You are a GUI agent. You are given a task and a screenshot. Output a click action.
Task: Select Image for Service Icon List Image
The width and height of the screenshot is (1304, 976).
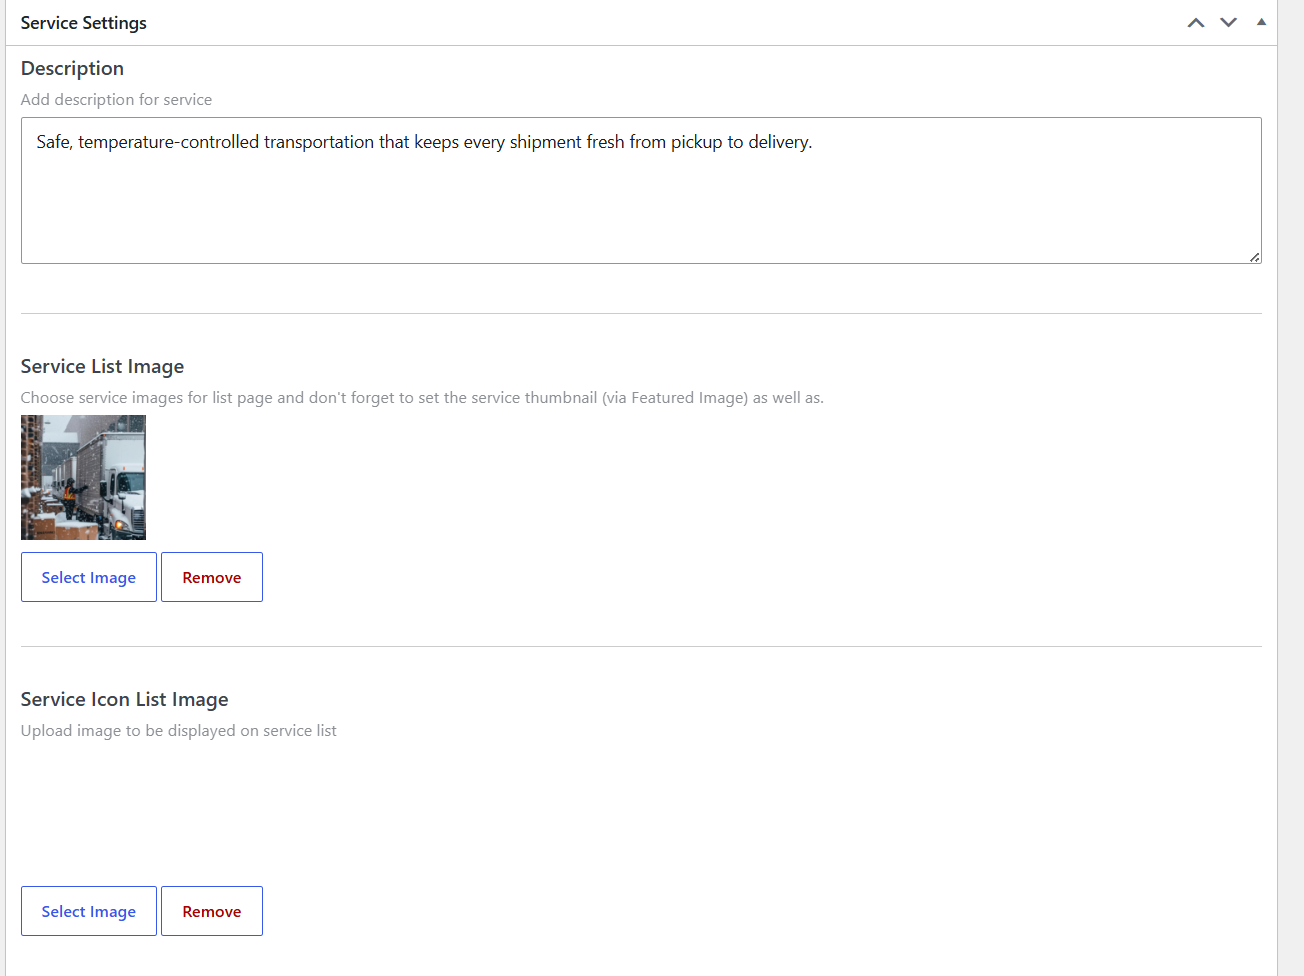89,911
